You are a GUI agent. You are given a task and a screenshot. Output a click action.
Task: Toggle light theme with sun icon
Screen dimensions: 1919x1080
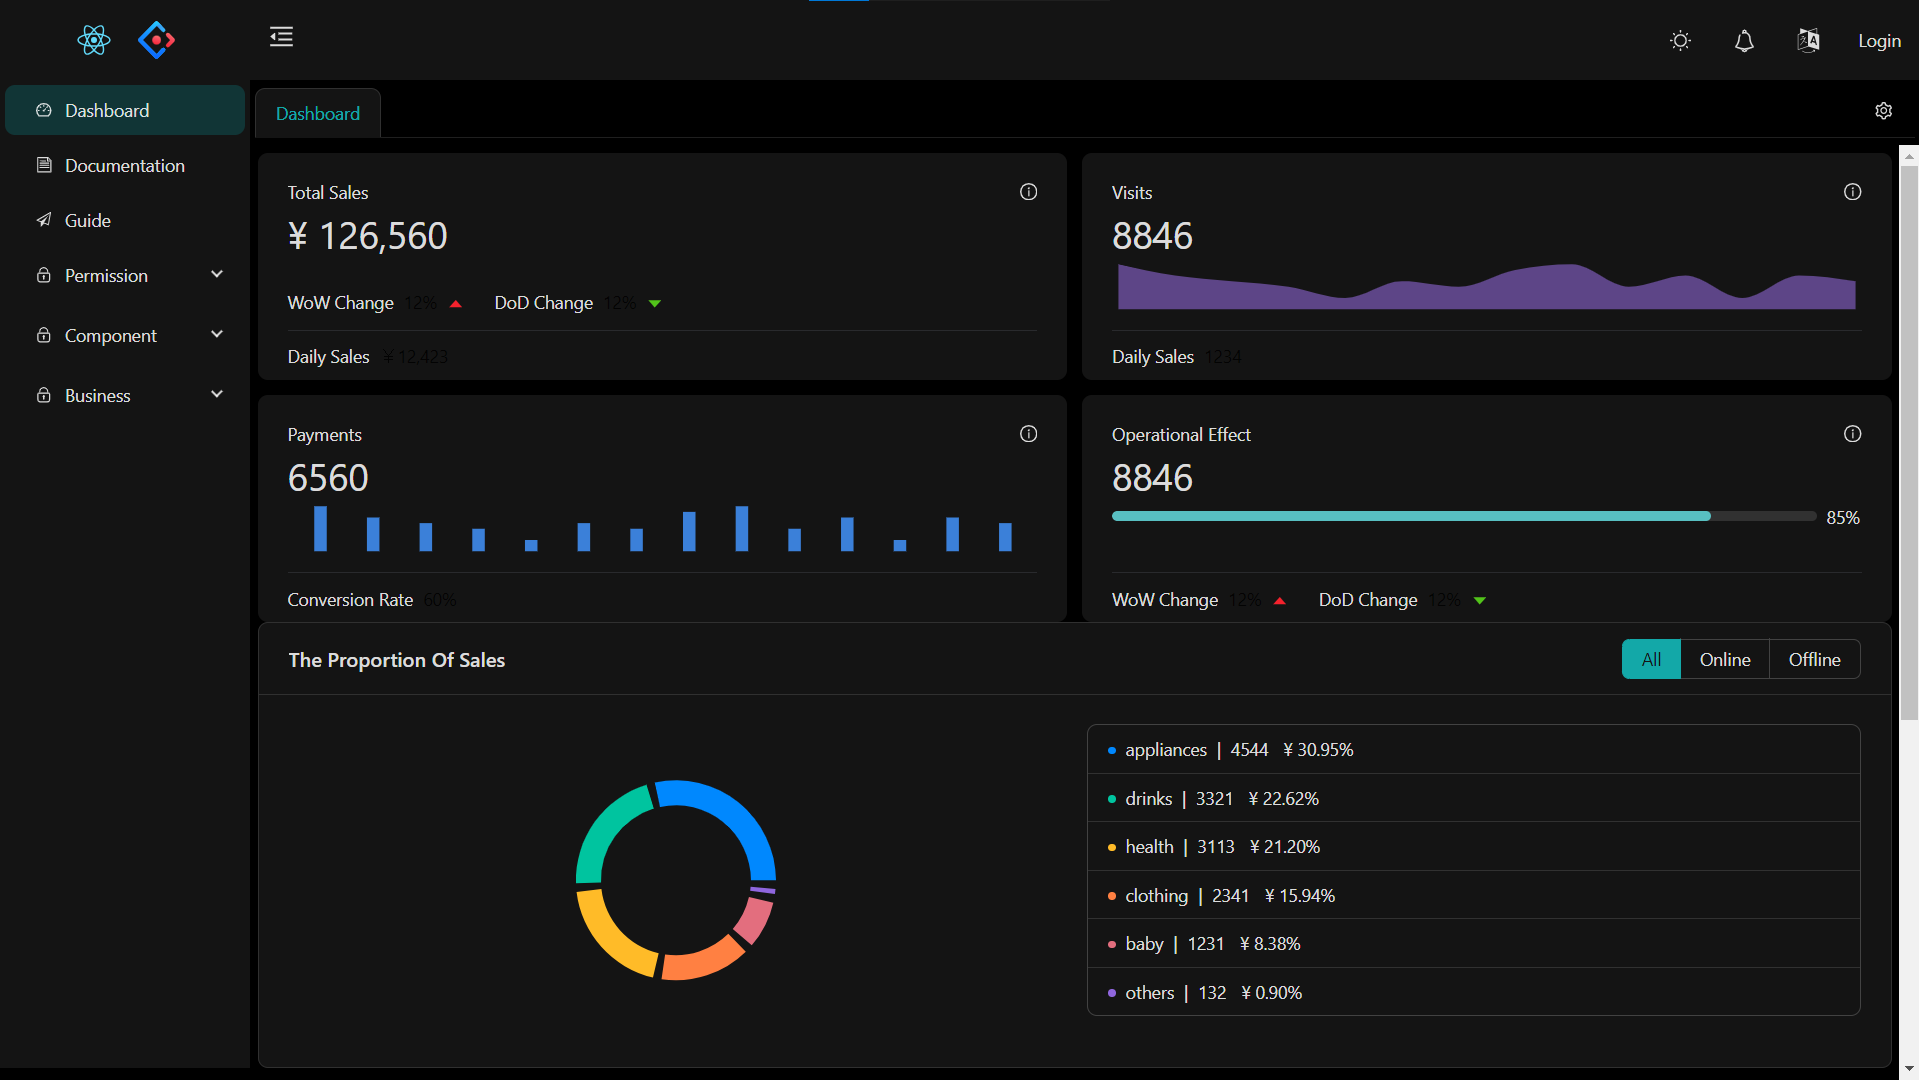(x=1680, y=40)
